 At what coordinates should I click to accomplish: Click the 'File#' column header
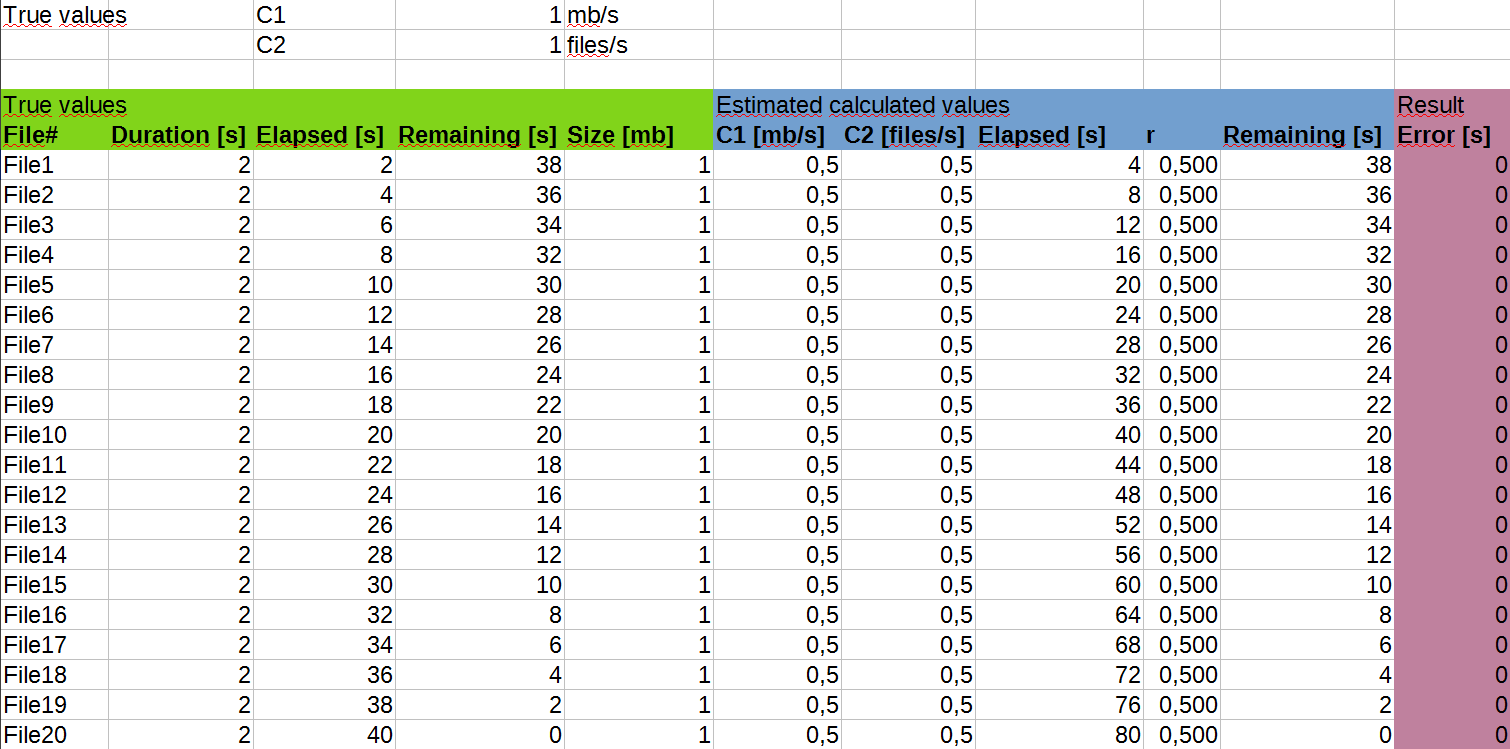click(x=55, y=135)
